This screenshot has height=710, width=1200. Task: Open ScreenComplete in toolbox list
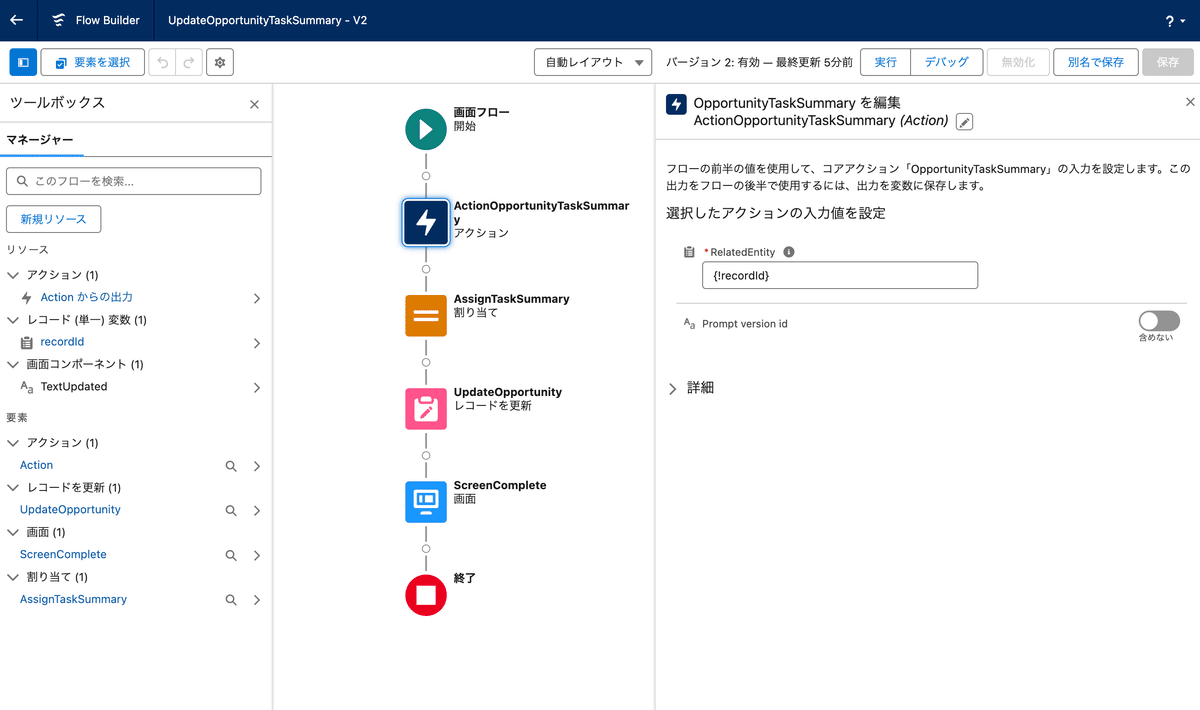[63, 554]
